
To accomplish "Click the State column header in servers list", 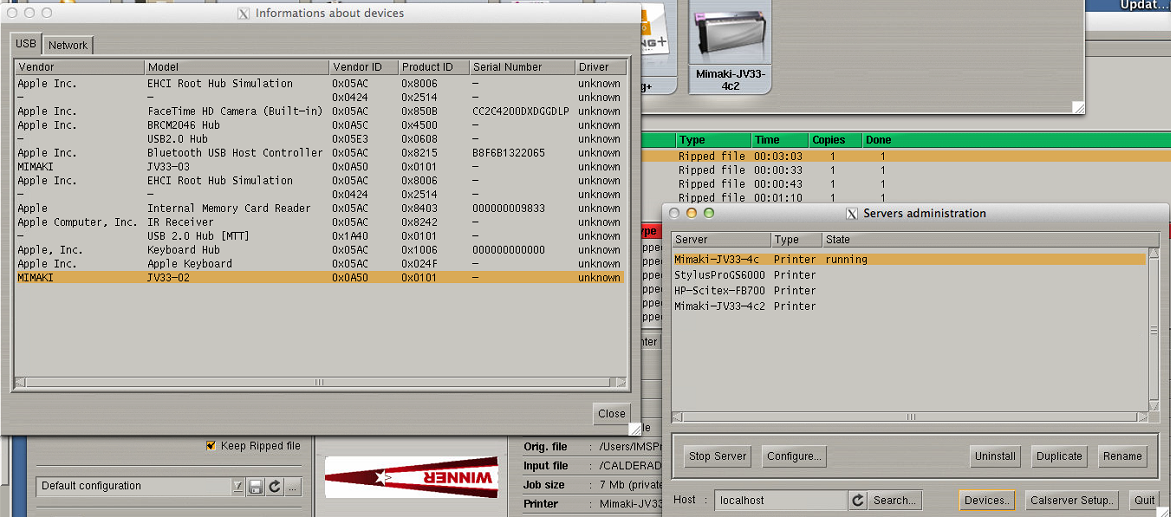I will 990,240.
